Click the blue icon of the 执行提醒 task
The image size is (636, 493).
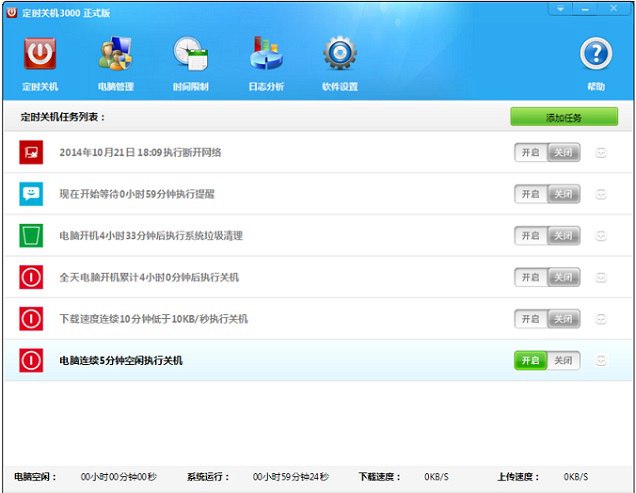point(31,194)
